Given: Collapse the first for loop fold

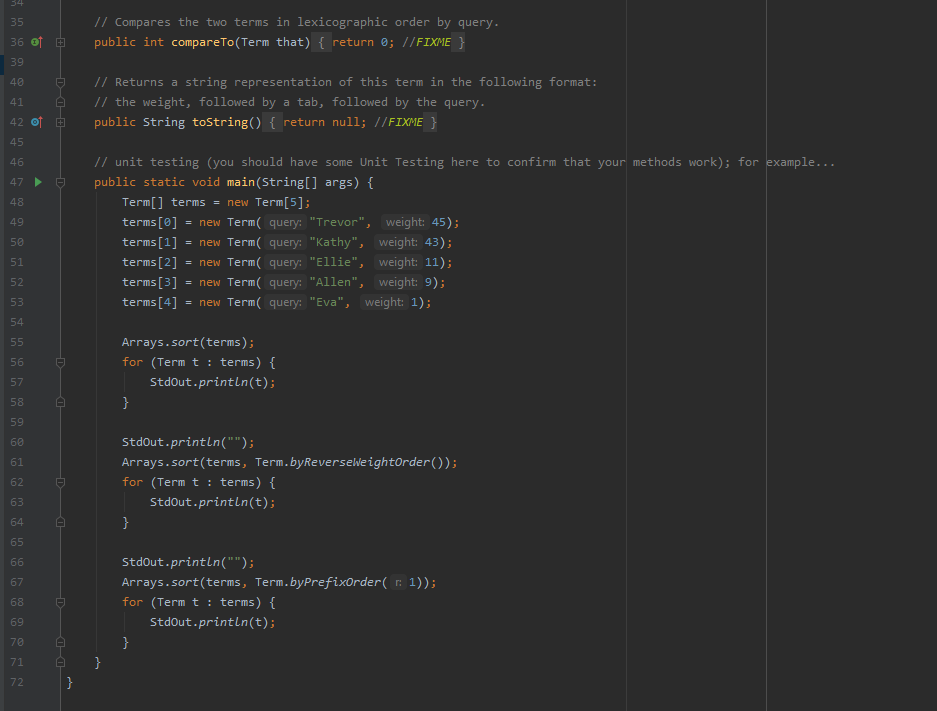Looking at the screenshot, I should tap(60, 361).
